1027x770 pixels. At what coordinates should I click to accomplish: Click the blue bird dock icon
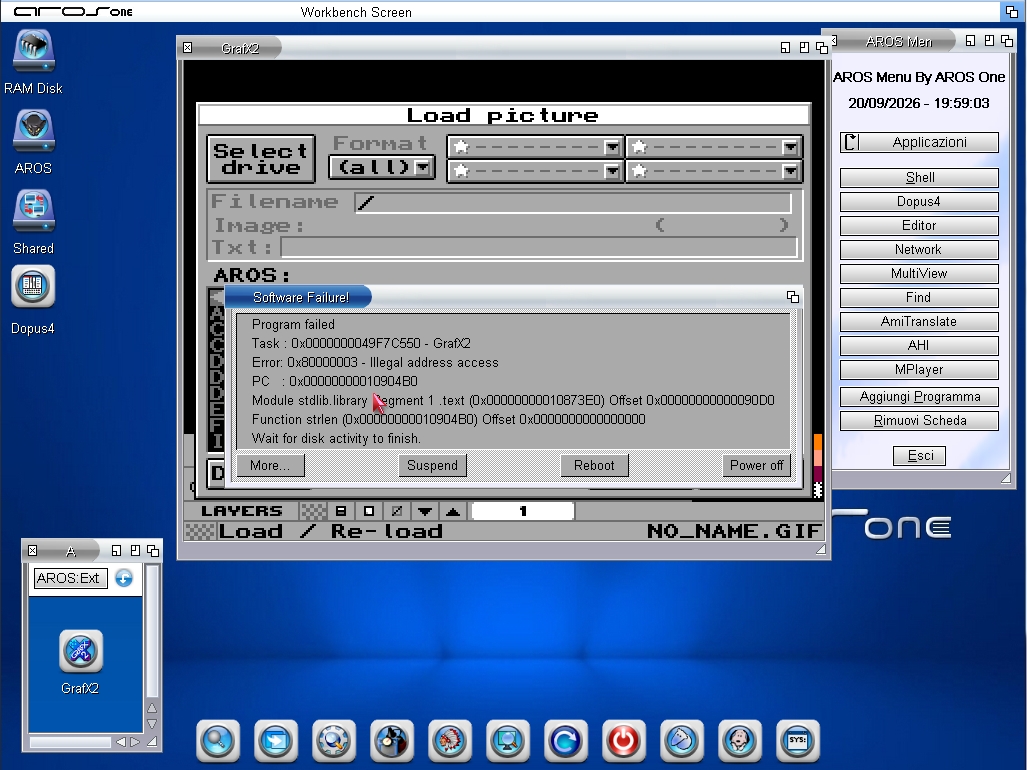pos(682,741)
